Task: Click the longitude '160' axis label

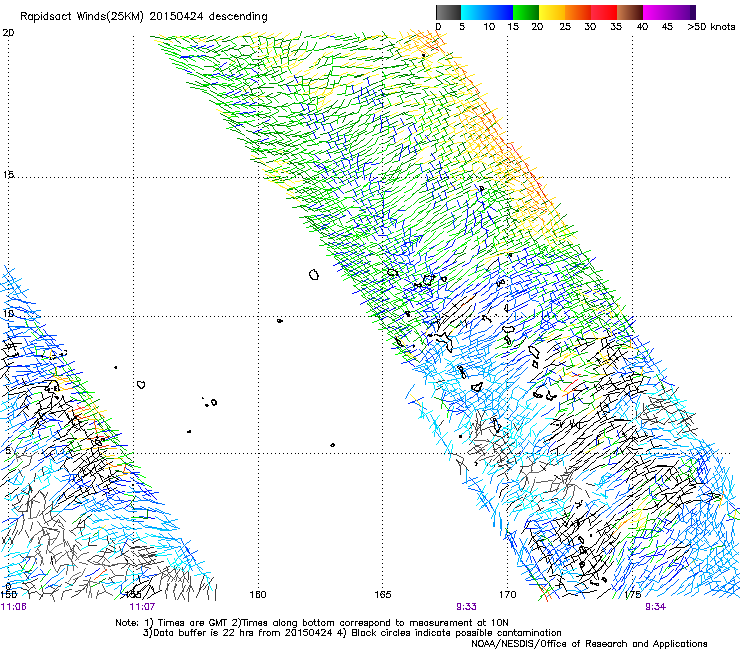Action: coord(258,594)
